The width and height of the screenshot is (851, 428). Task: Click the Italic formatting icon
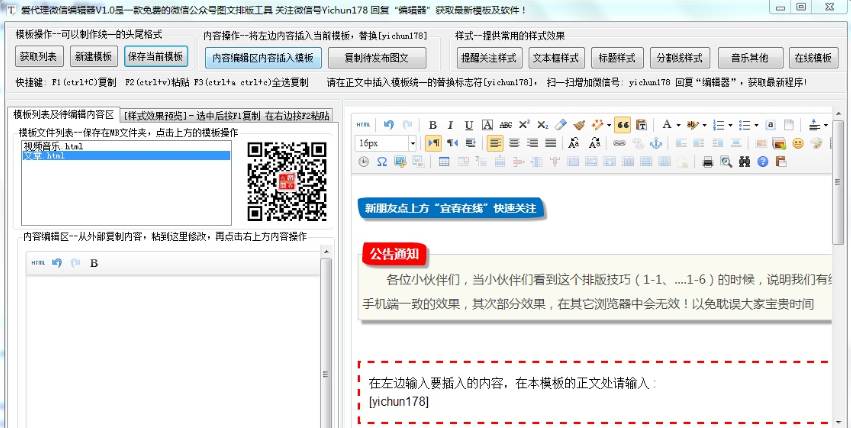(451, 125)
